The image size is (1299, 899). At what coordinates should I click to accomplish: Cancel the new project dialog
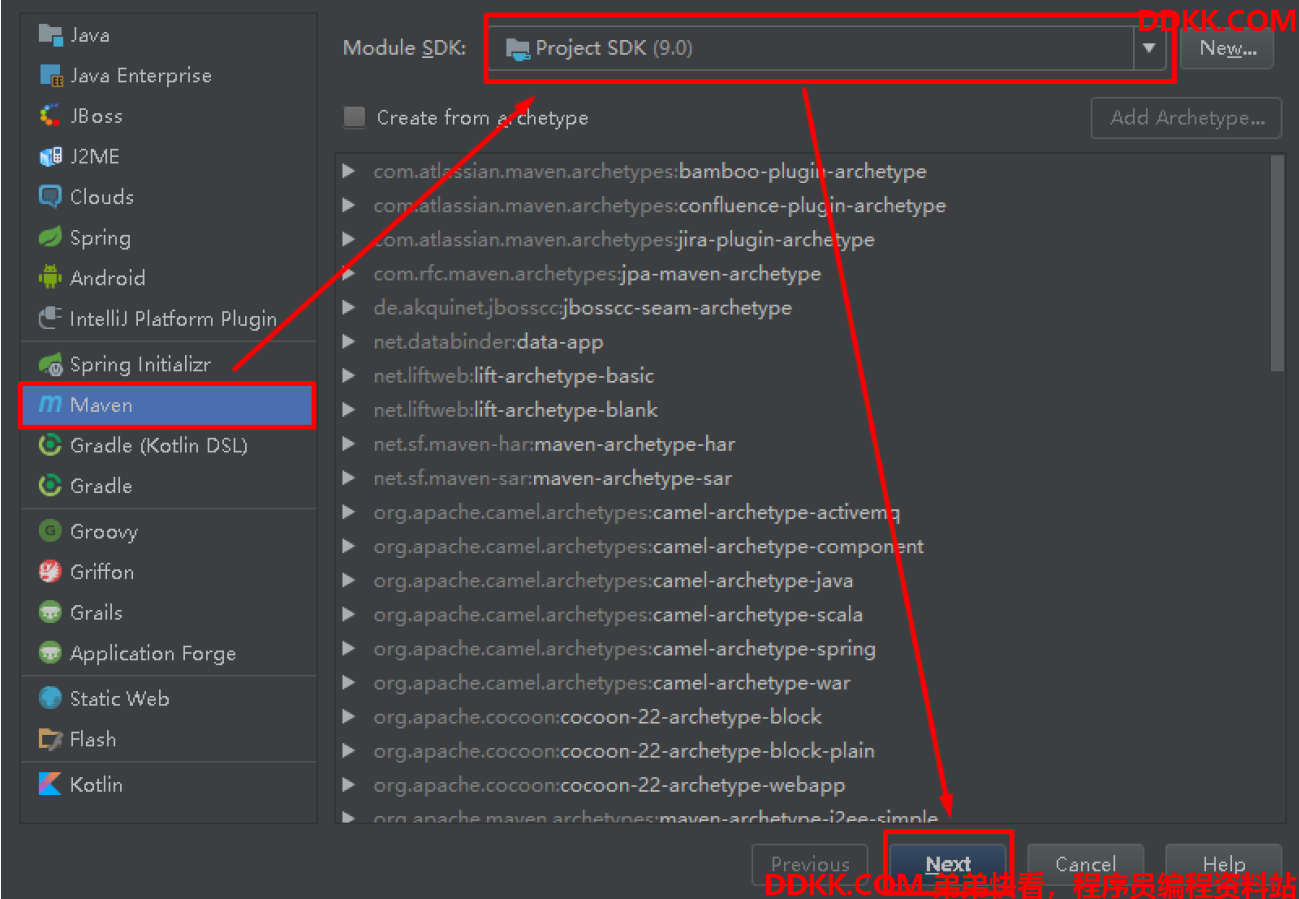pyautogui.click(x=1085, y=865)
